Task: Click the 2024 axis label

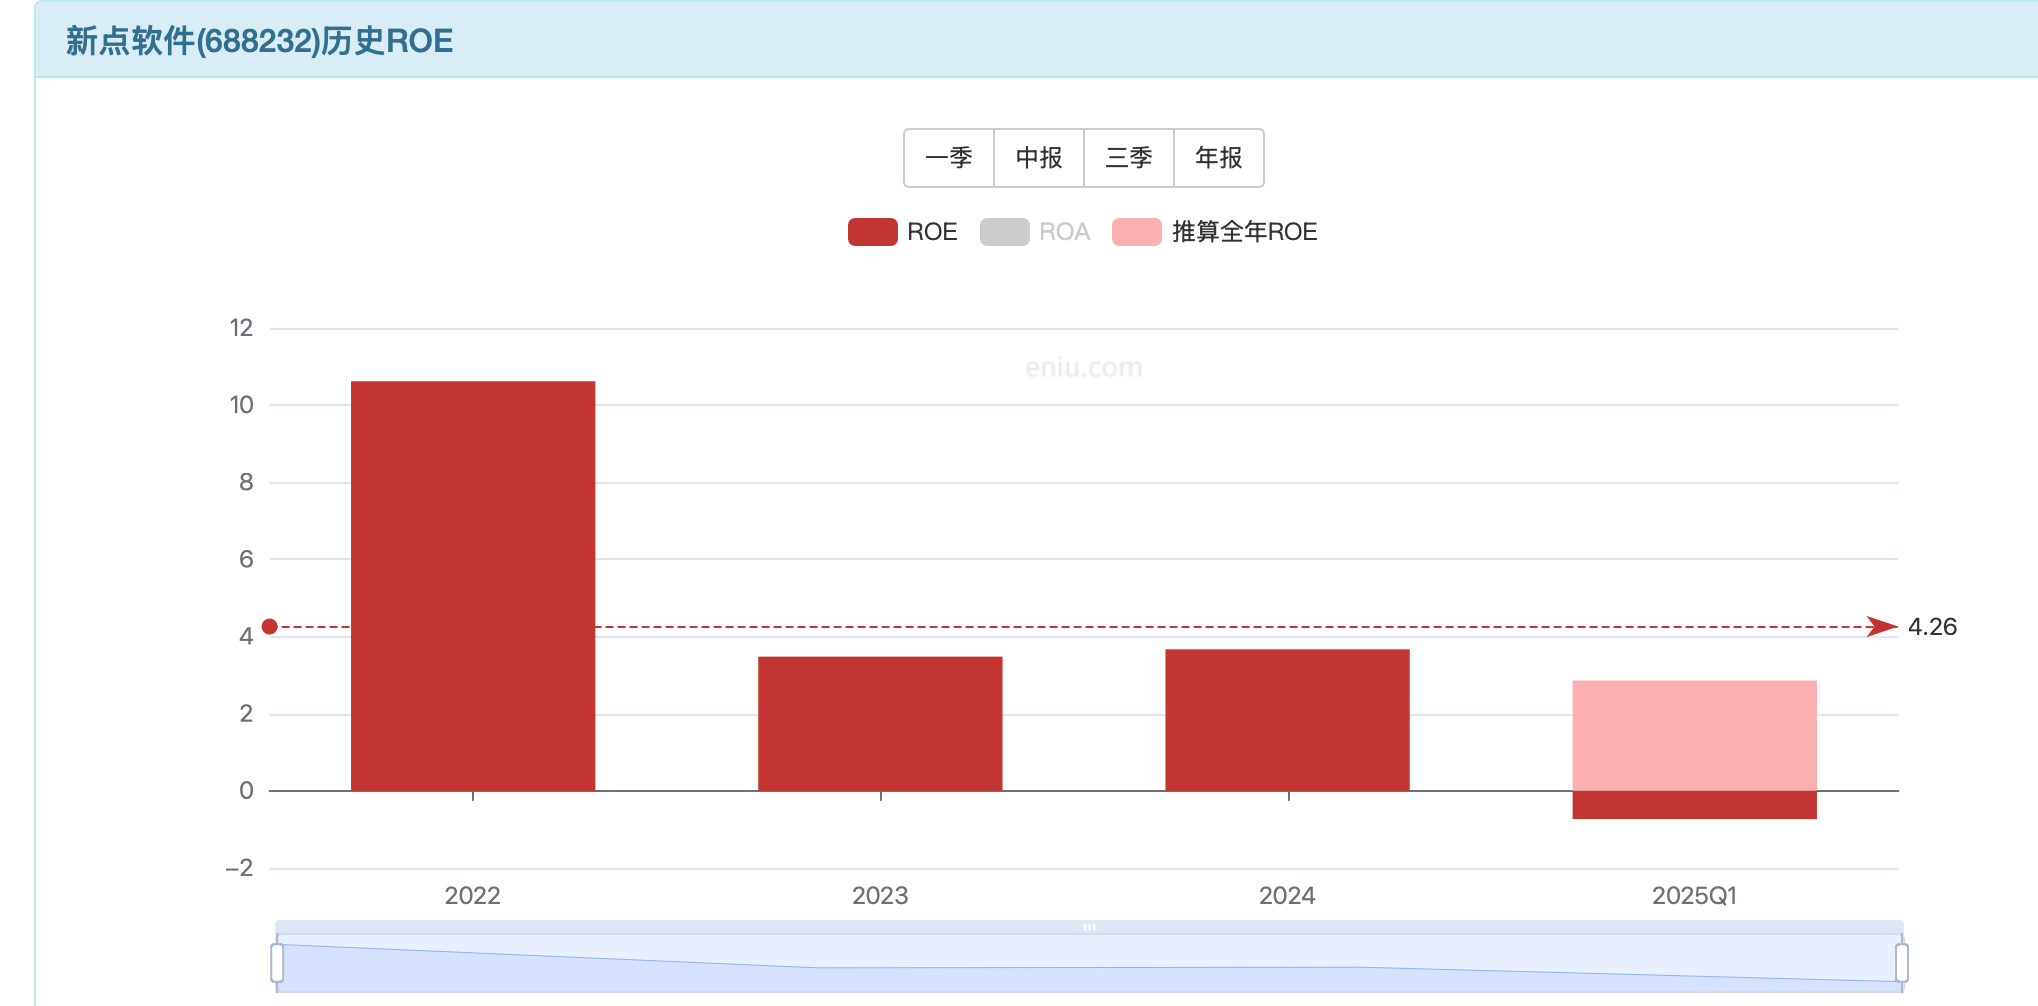Action: (1287, 896)
